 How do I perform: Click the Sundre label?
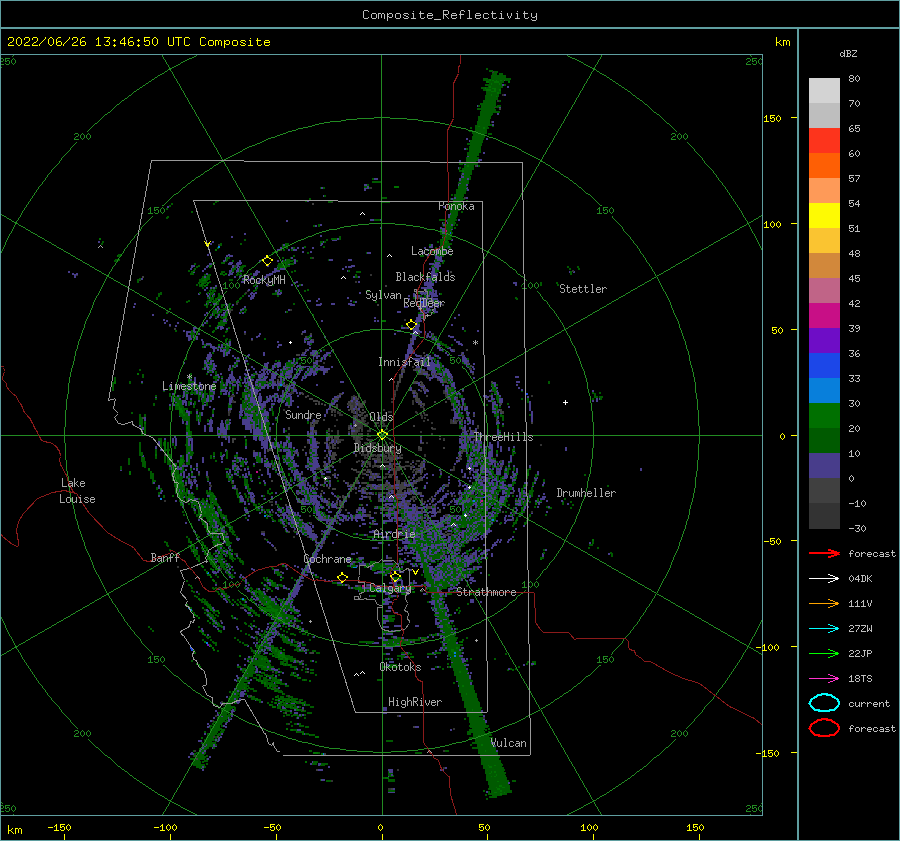pos(303,414)
